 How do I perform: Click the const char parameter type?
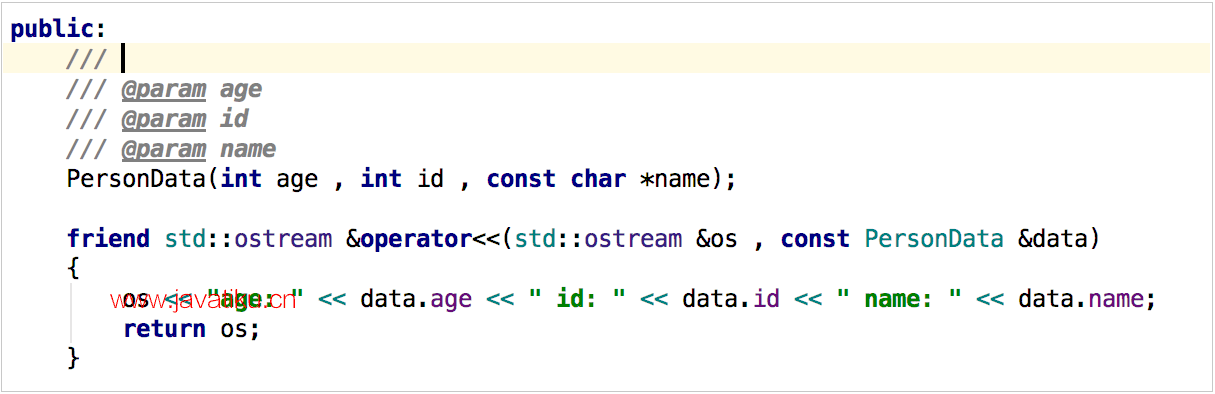(x=556, y=180)
